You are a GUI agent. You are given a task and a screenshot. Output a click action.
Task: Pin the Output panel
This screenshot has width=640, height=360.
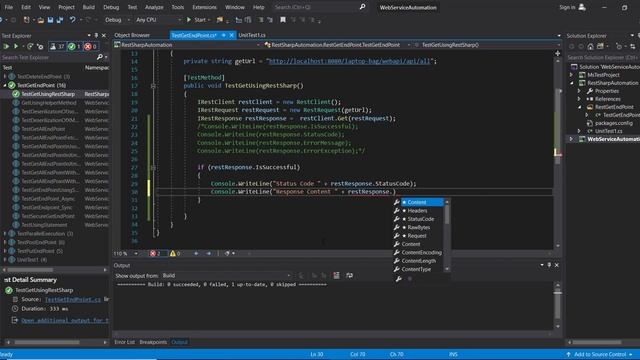click(x=549, y=265)
